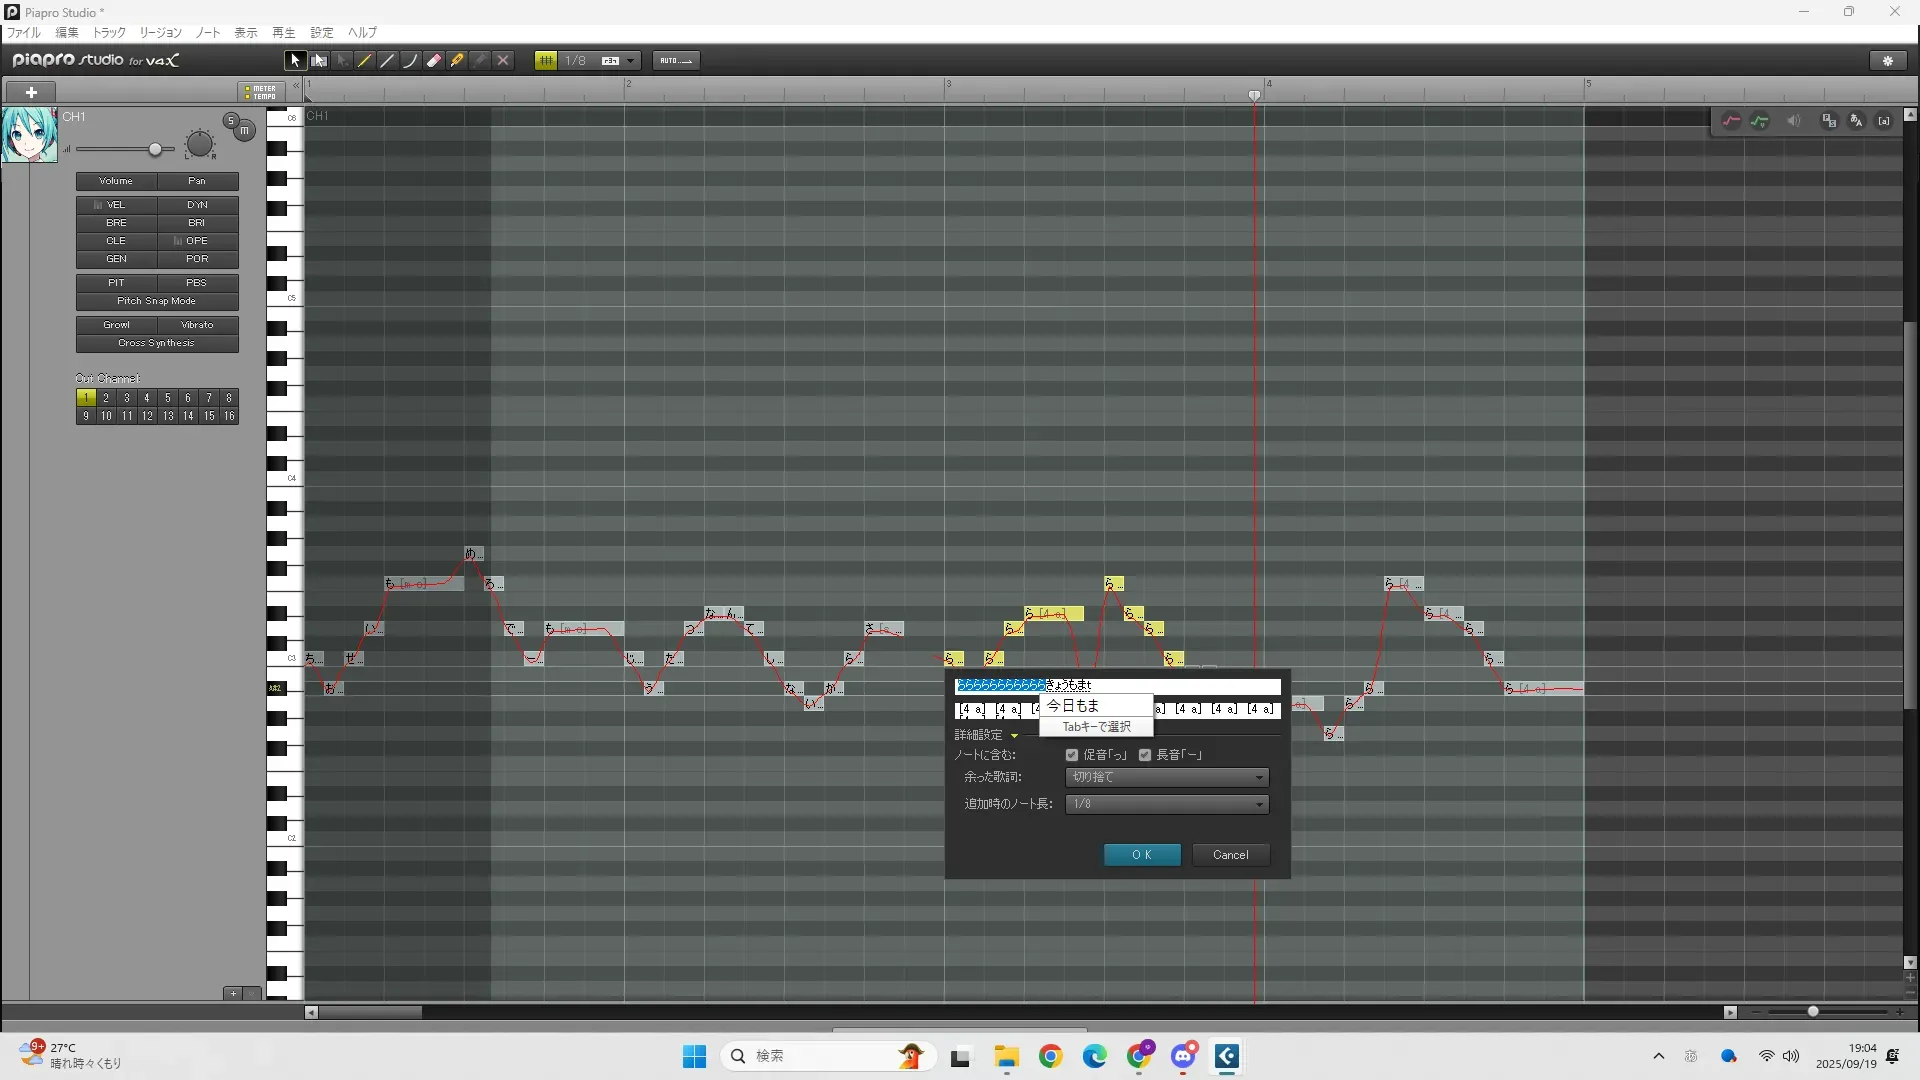Click the Vibrato parameter button
The height and width of the screenshot is (1080, 1920).
(197, 325)
